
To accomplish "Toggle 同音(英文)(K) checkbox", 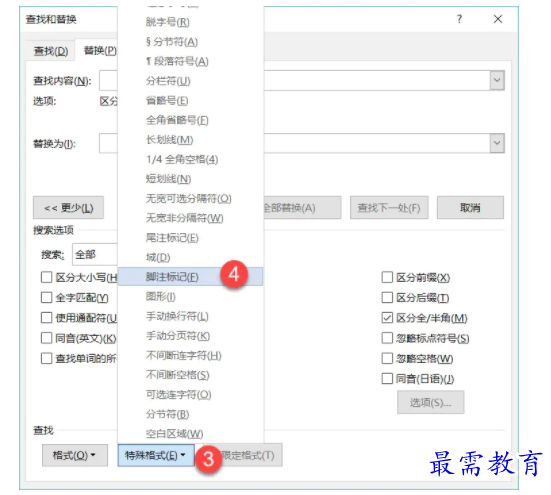I will [46, 338].
